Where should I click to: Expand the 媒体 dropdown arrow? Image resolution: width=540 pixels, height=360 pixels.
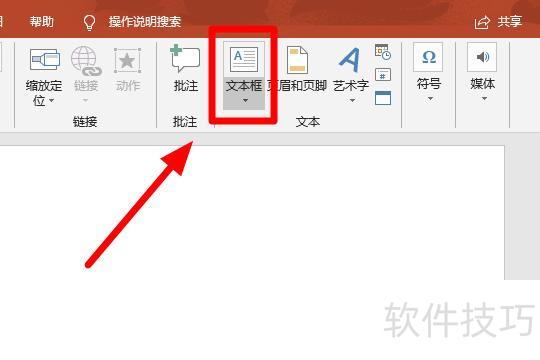tap(484, 99)
